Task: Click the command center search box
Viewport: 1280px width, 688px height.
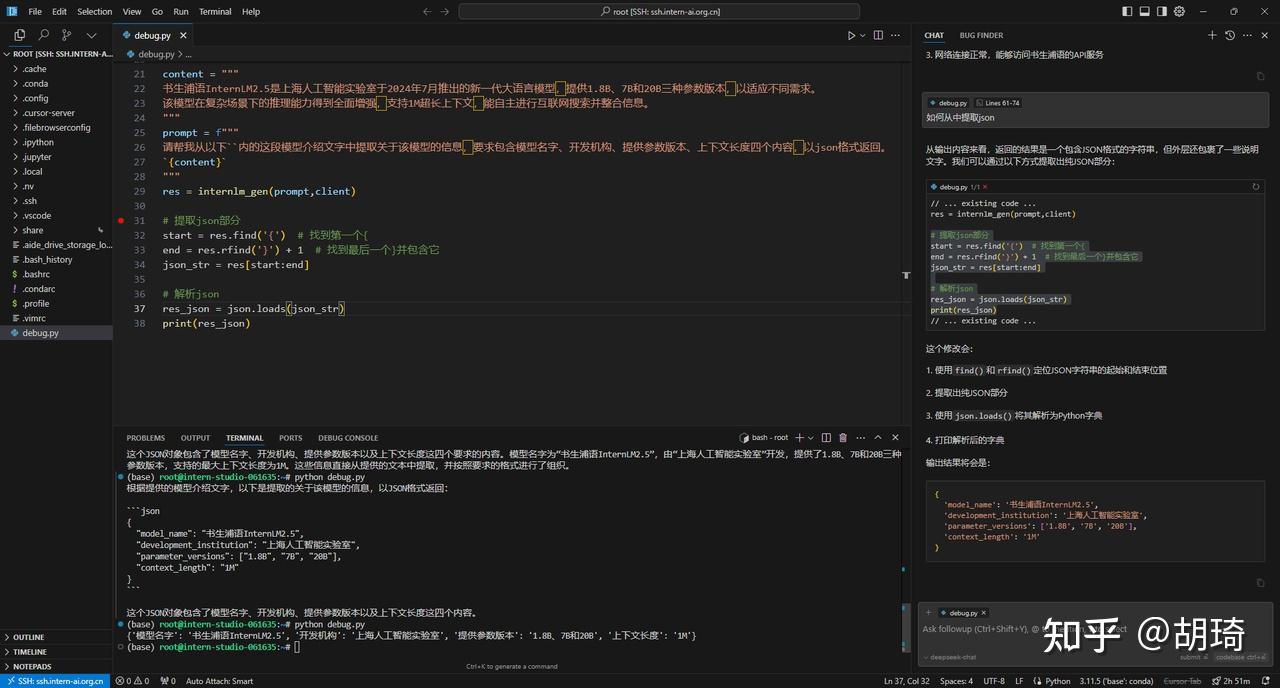Action: (x=659, y=12)
